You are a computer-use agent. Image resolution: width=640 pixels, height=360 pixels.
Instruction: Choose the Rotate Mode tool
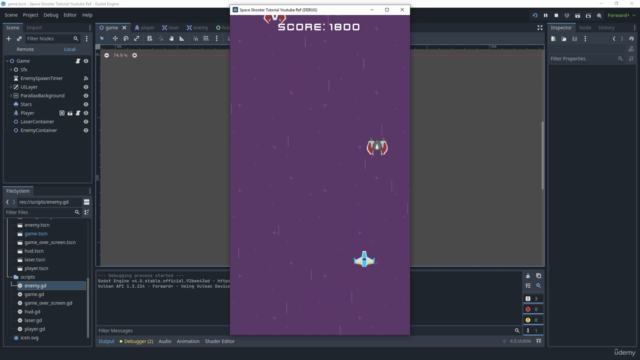point(126,38)
